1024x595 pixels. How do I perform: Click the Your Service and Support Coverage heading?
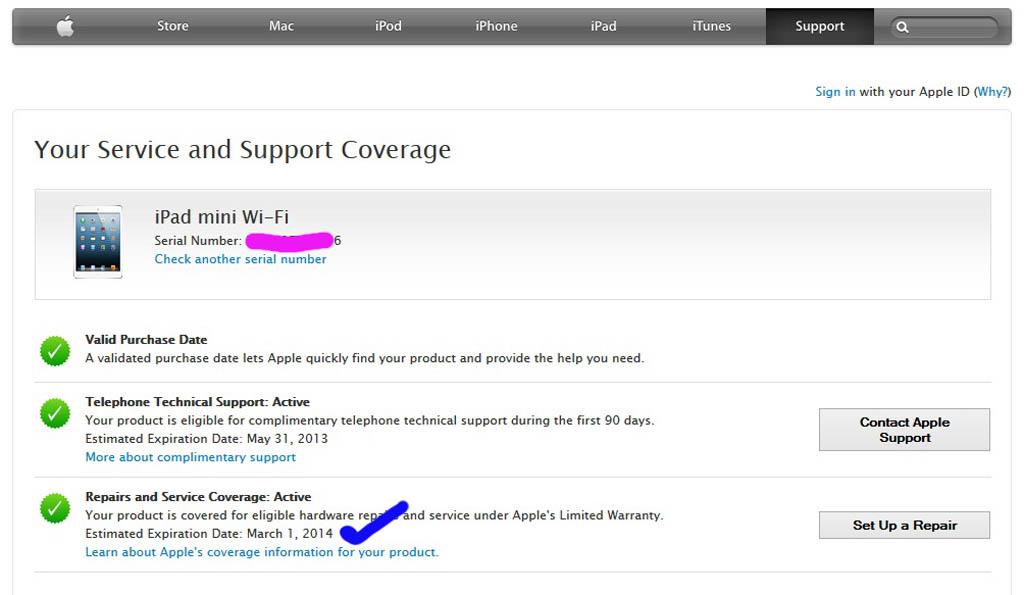click(x=242, y=150)
